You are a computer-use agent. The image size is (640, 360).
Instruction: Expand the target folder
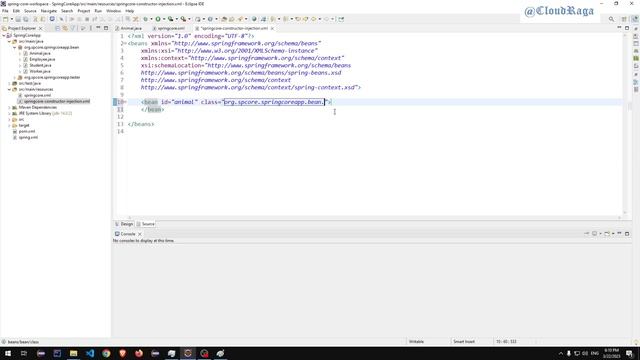[x=9, y=125]
